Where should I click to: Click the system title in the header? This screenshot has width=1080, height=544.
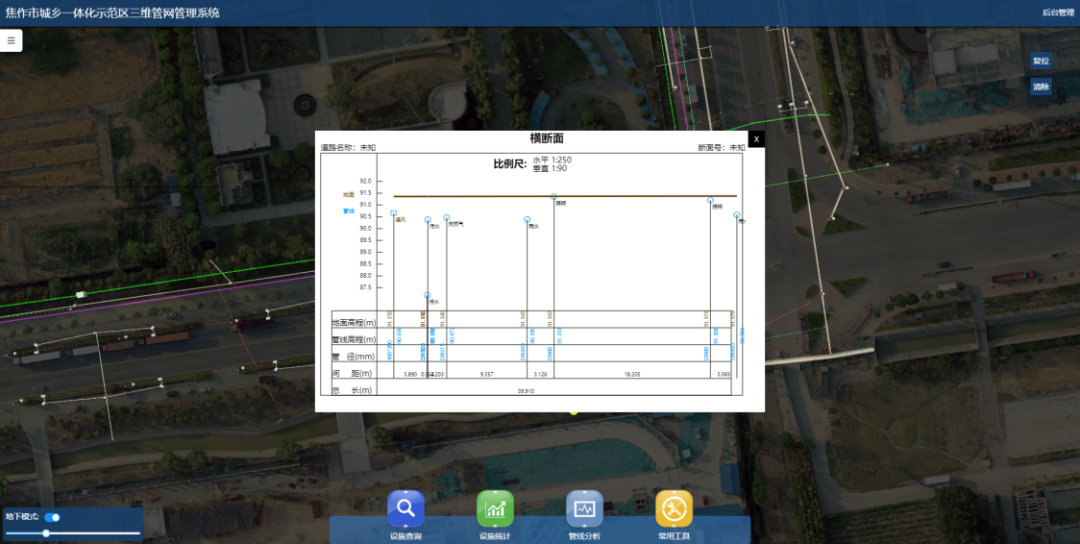[x=112, y=13]
